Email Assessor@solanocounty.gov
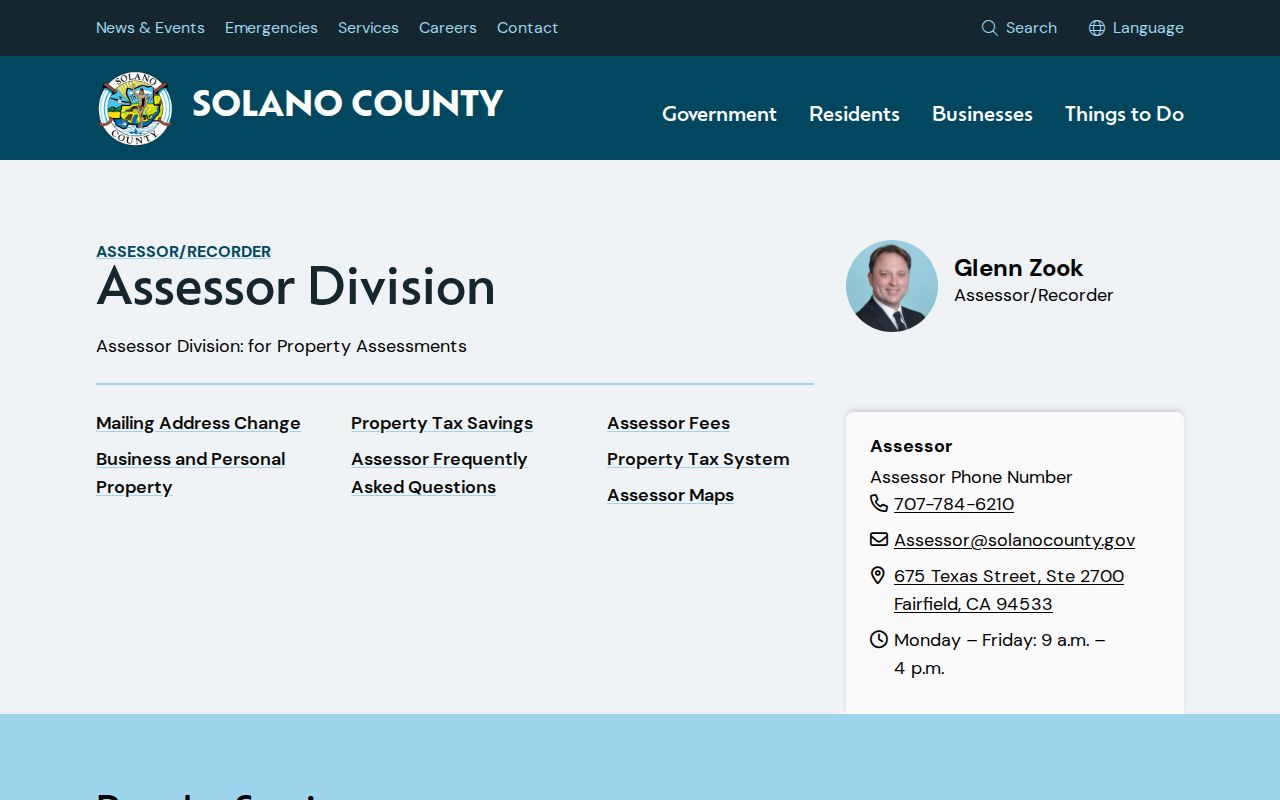The width and height of the screenshot is (1280, 800). coord(1014,540)
